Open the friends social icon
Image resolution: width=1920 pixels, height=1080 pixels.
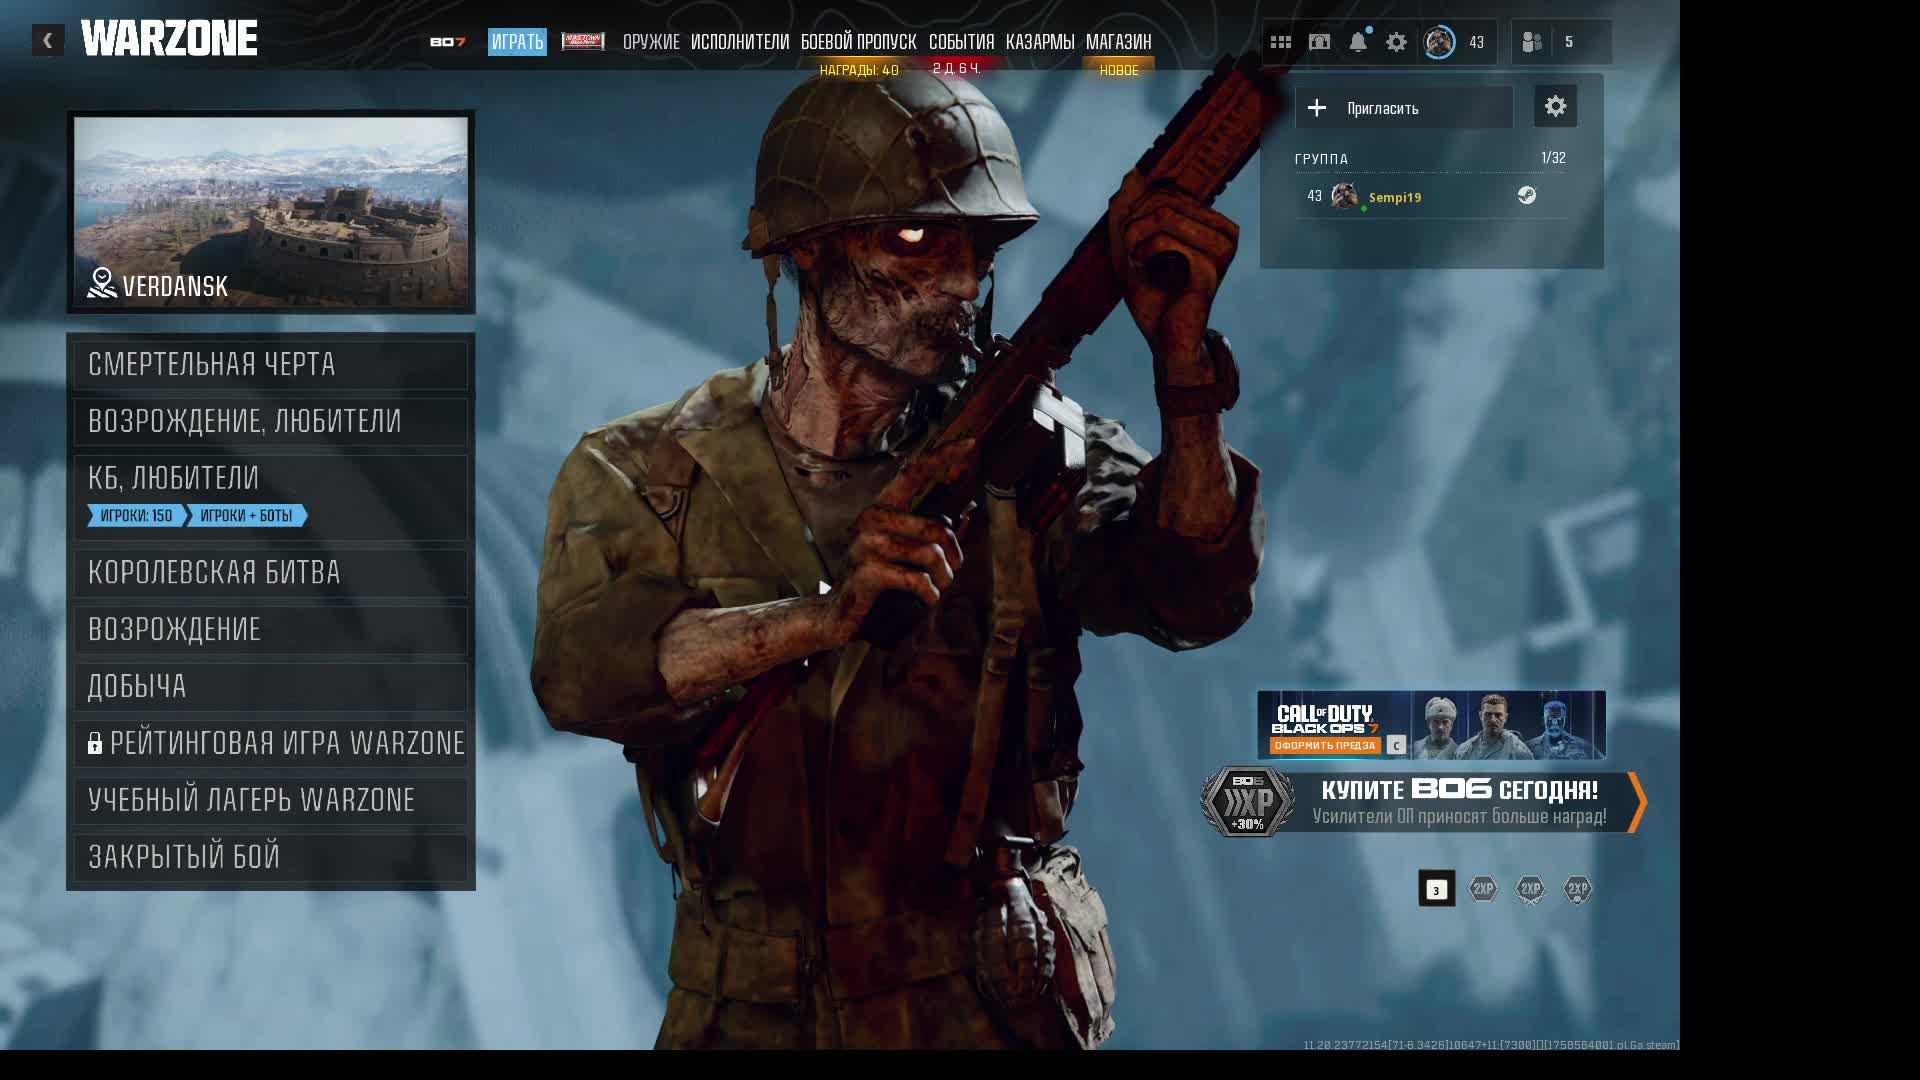click(1532, 42)
